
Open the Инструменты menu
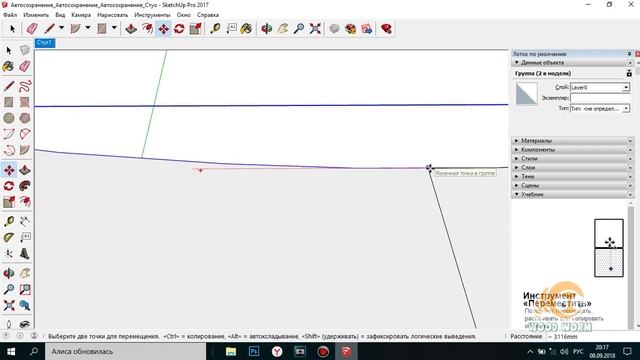[152, 15]
